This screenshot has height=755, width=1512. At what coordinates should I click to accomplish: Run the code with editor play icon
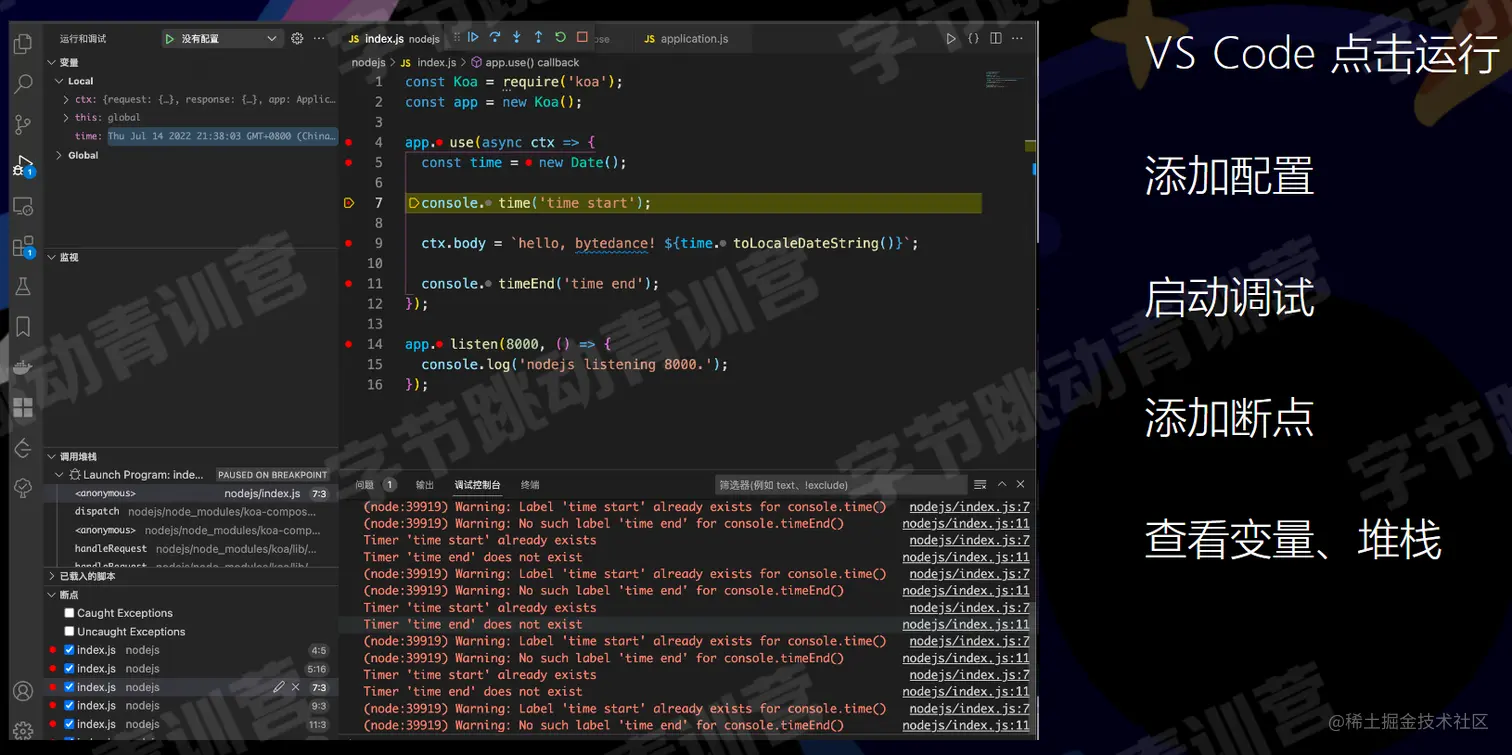point(951,39)
